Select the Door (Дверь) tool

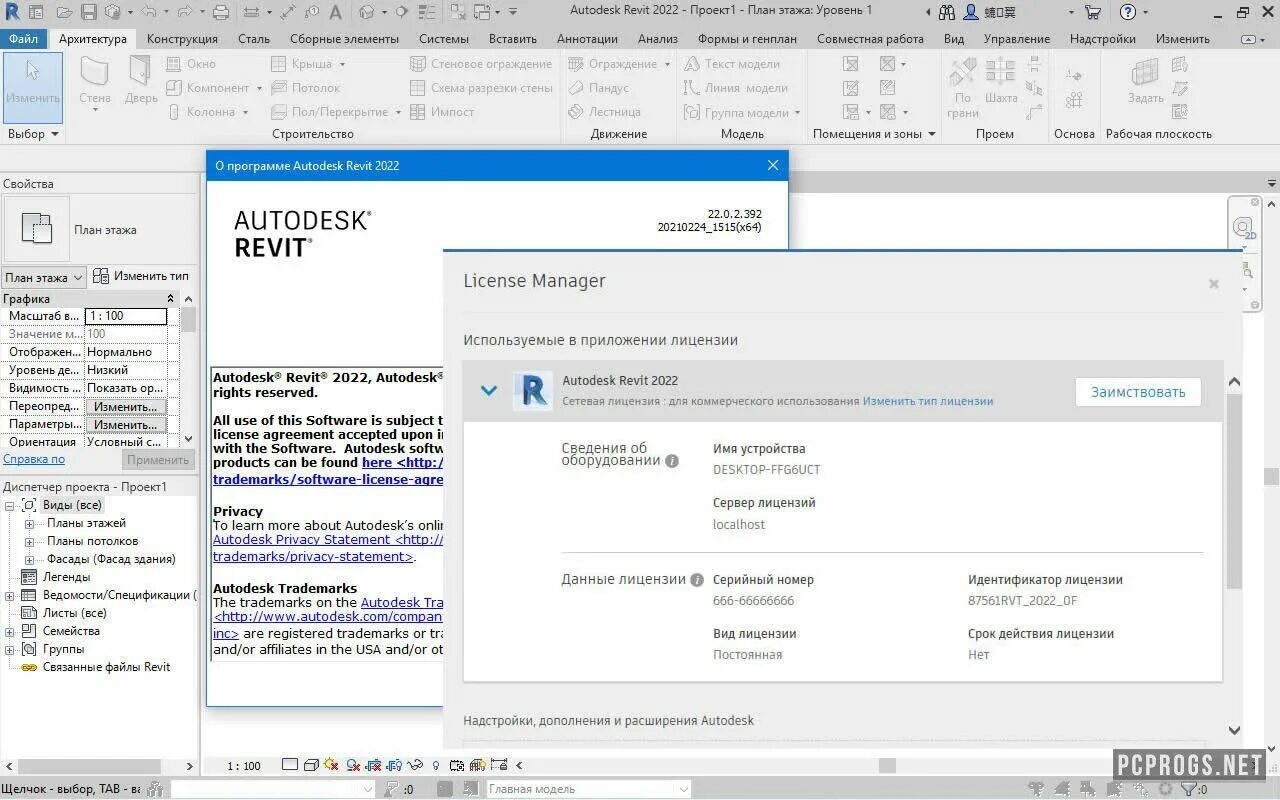tap(141, 82)
